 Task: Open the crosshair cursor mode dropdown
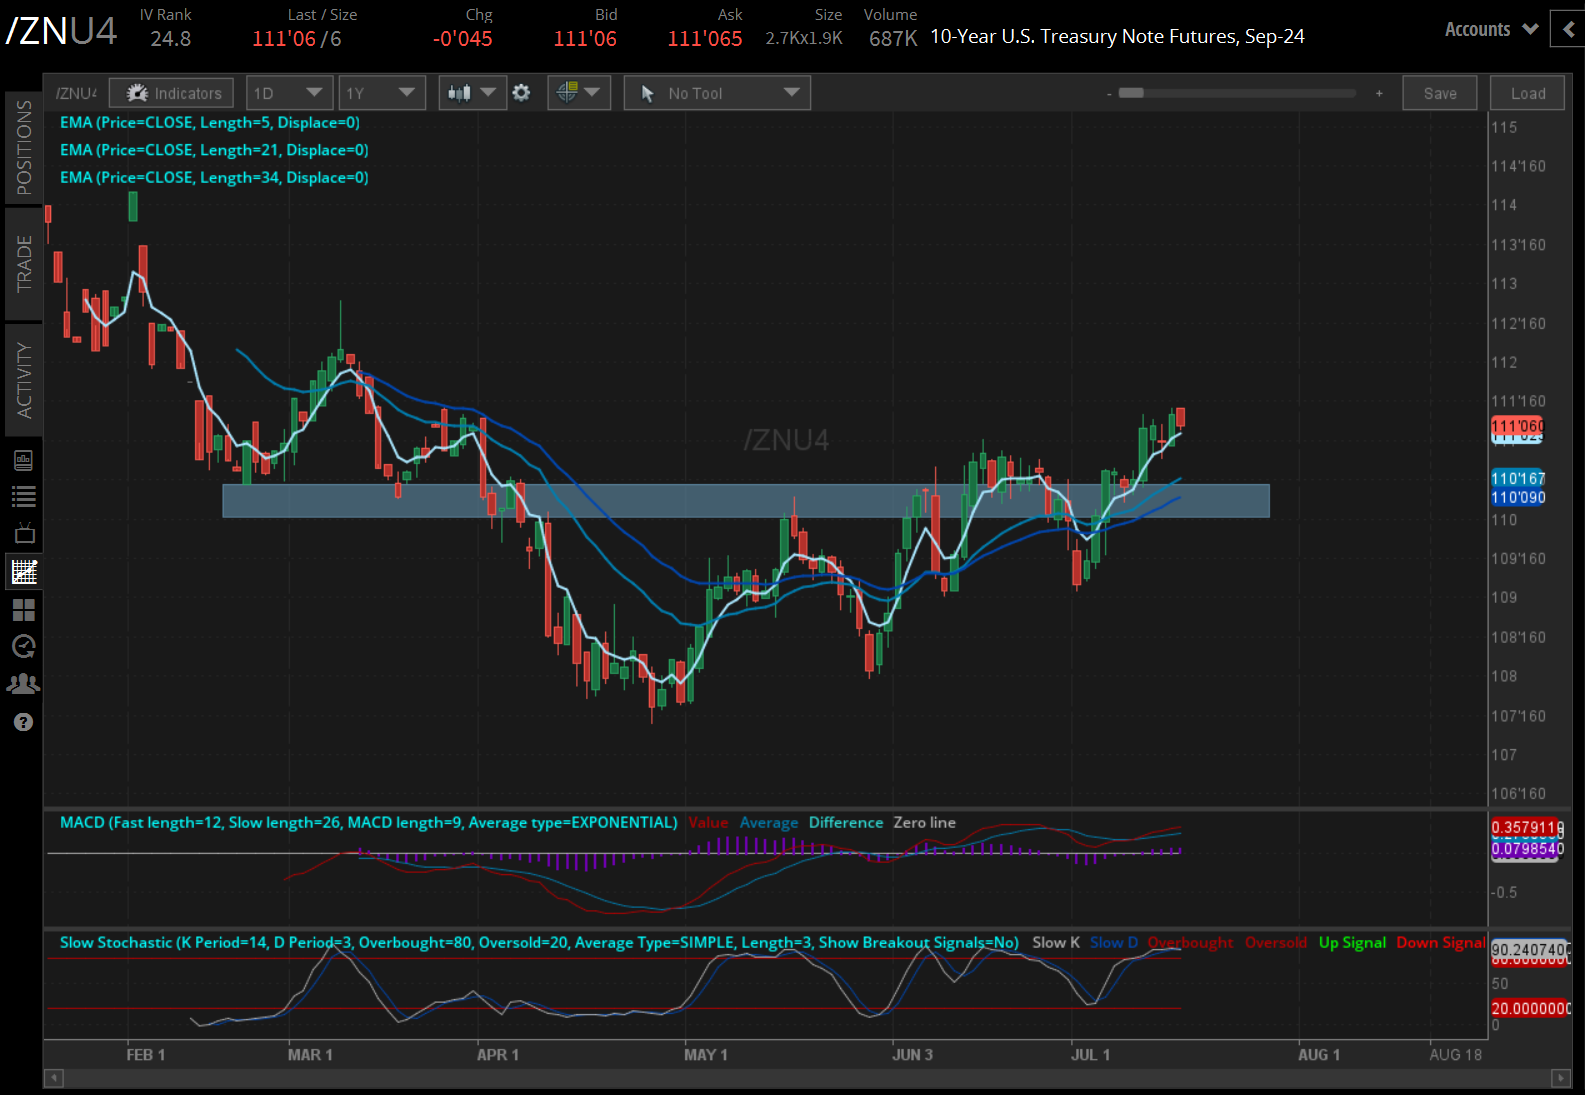coord(579,93)
